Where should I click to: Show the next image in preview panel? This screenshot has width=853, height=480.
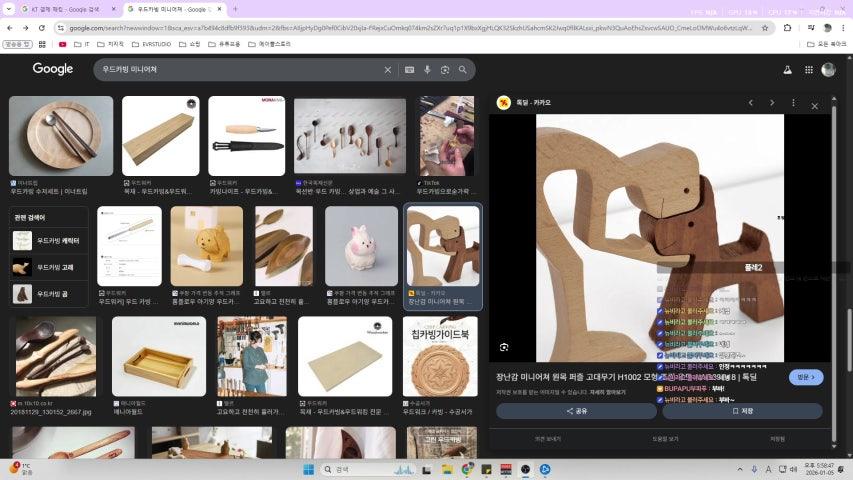point(772,103)
